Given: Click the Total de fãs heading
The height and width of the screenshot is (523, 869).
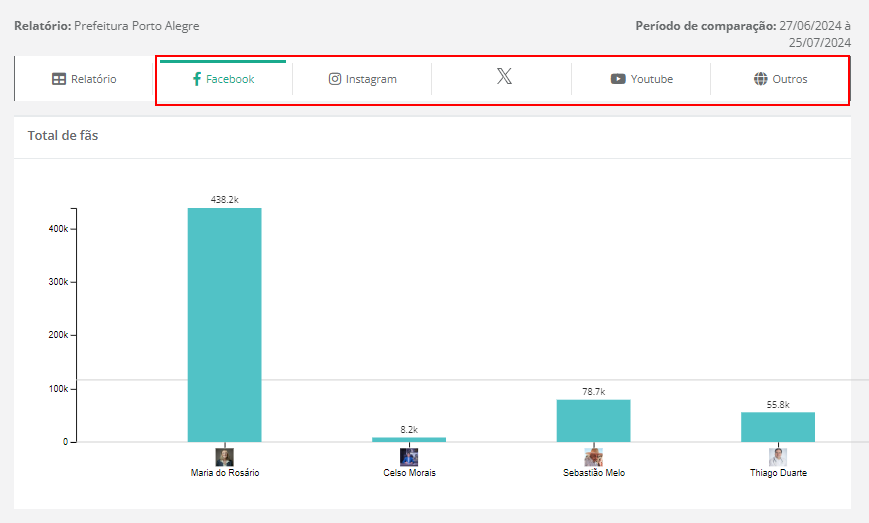Looking at the screenshot, I should click(x=63, y=136).
